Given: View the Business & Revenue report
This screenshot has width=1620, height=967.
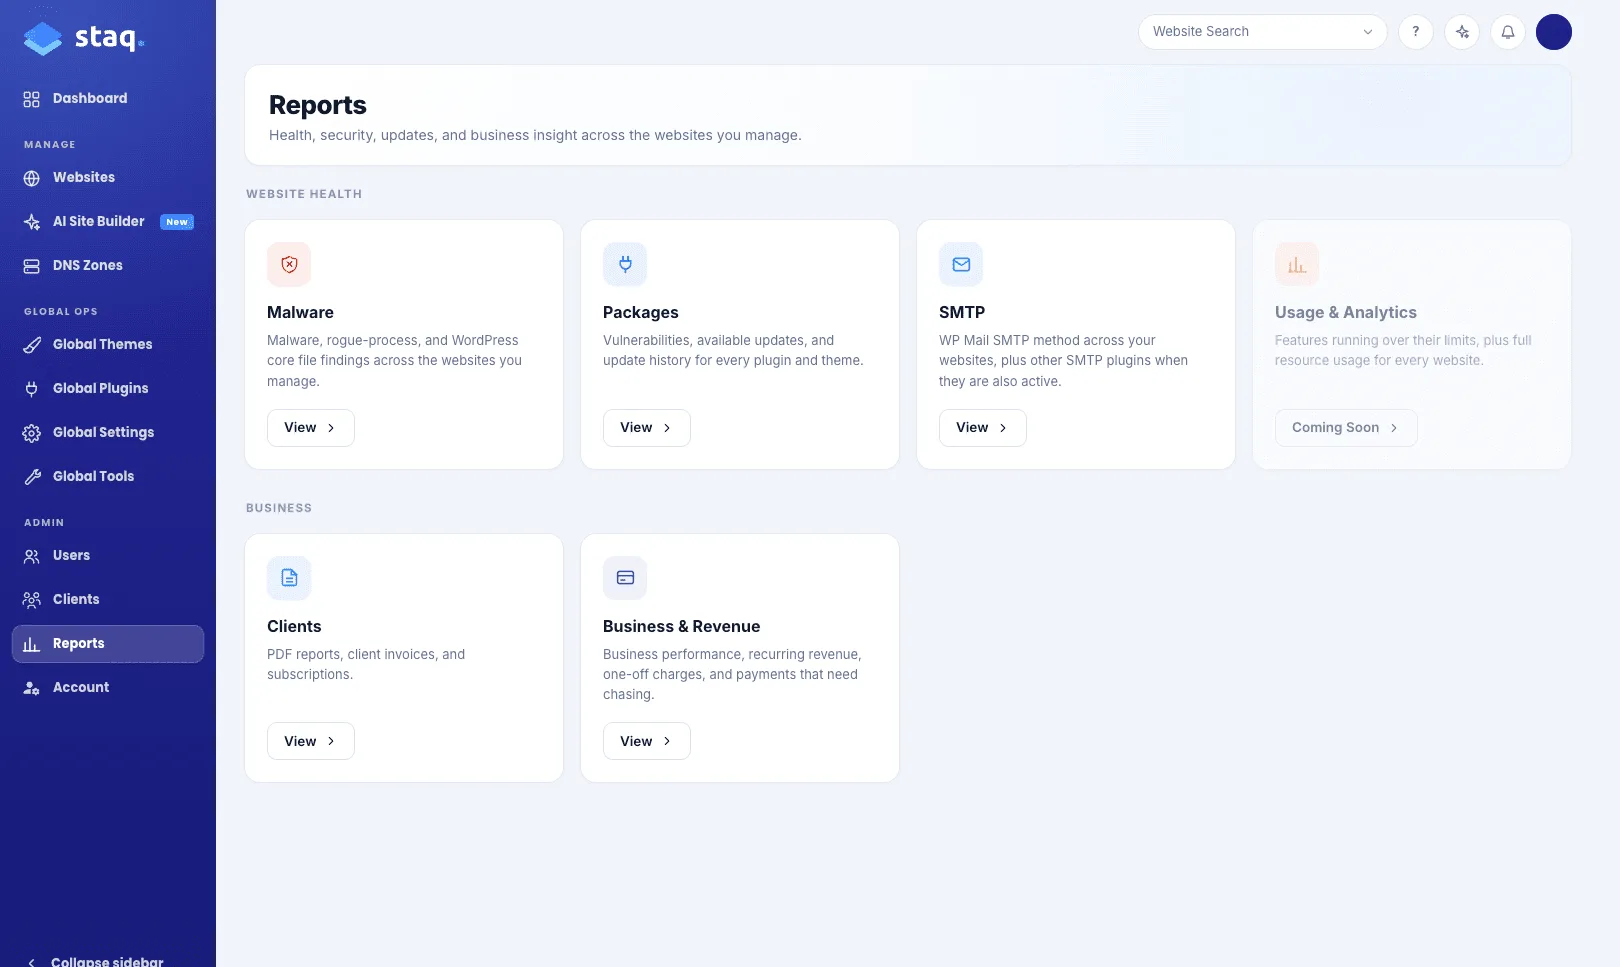Looking at the screenshot, I should (x=646, y=741).
